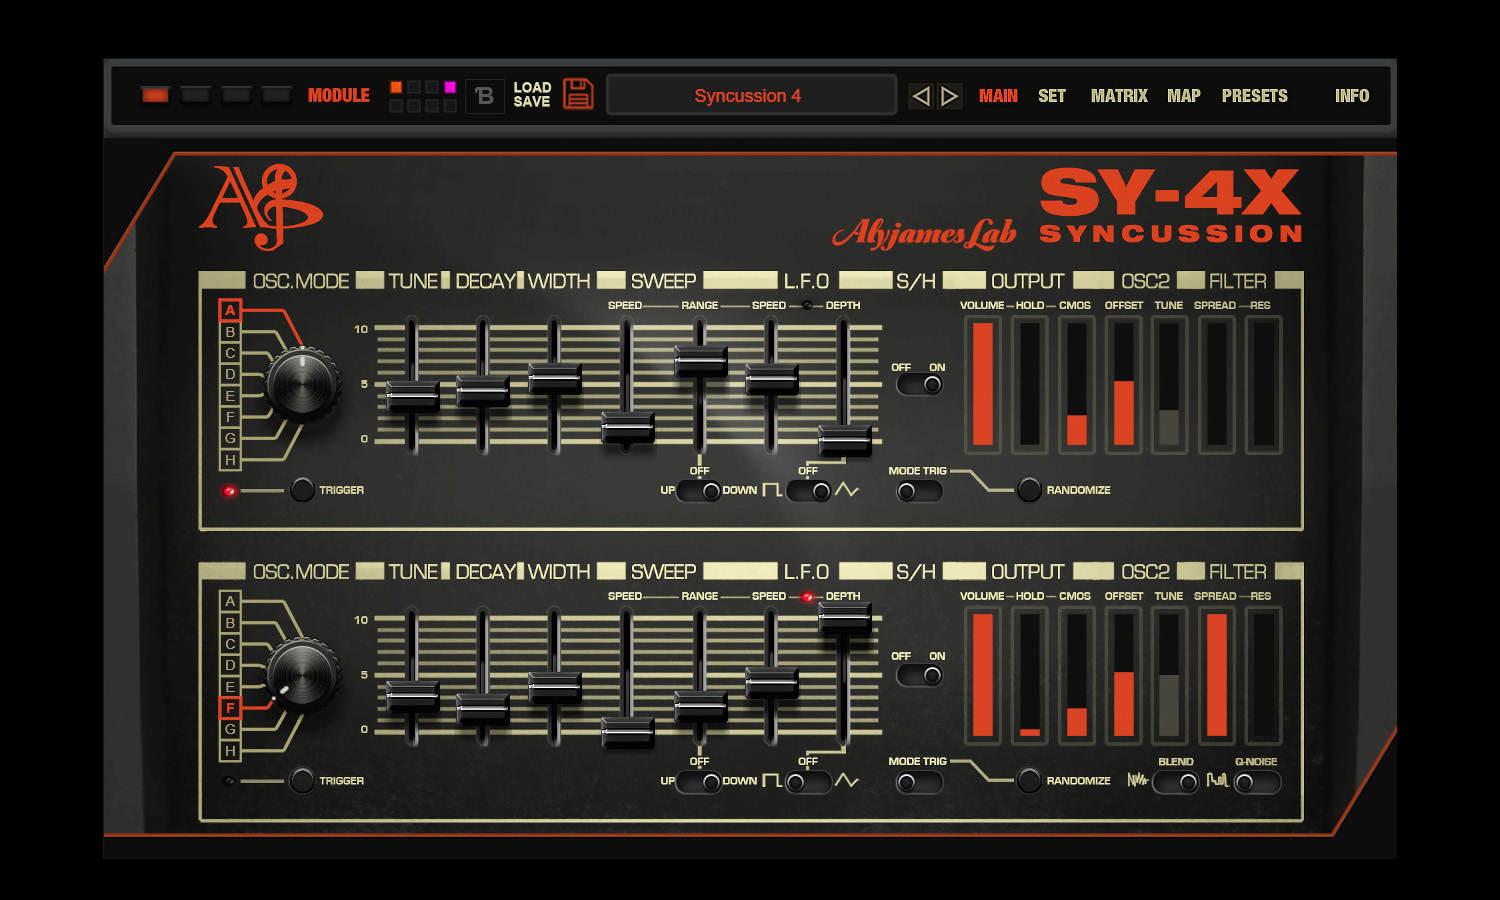Select the fourth module button

(x=276, y=95)
